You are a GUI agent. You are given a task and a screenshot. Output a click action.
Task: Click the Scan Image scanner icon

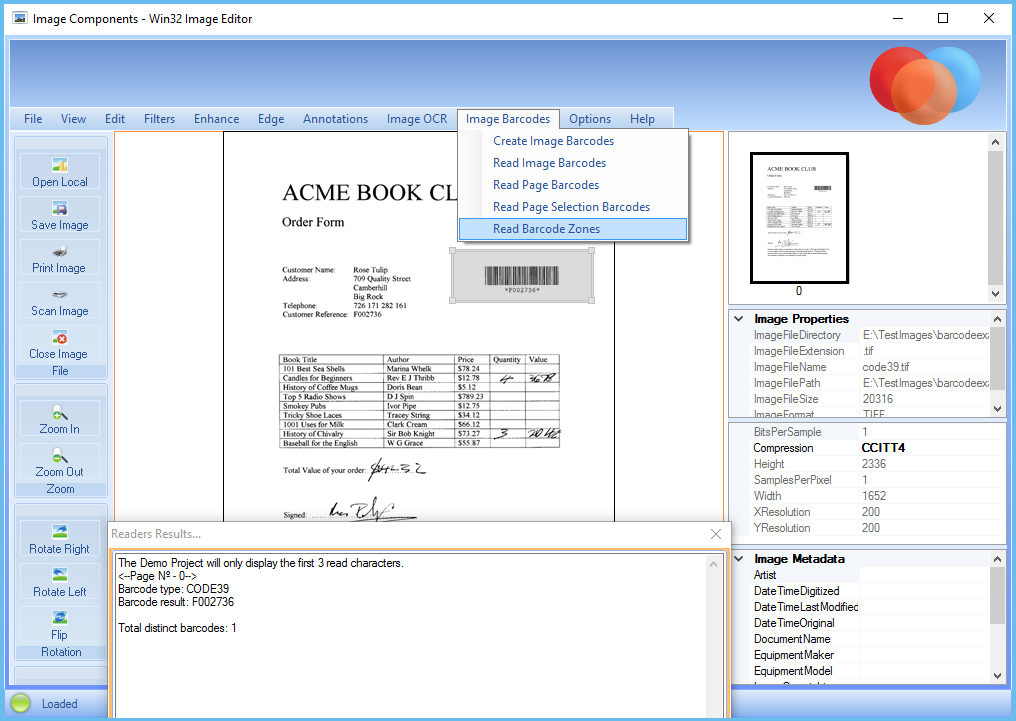[60, 294]
